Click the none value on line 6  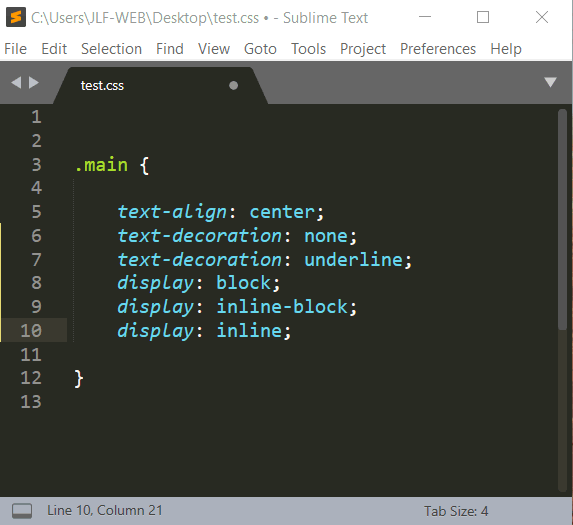[x=326, y=236]
